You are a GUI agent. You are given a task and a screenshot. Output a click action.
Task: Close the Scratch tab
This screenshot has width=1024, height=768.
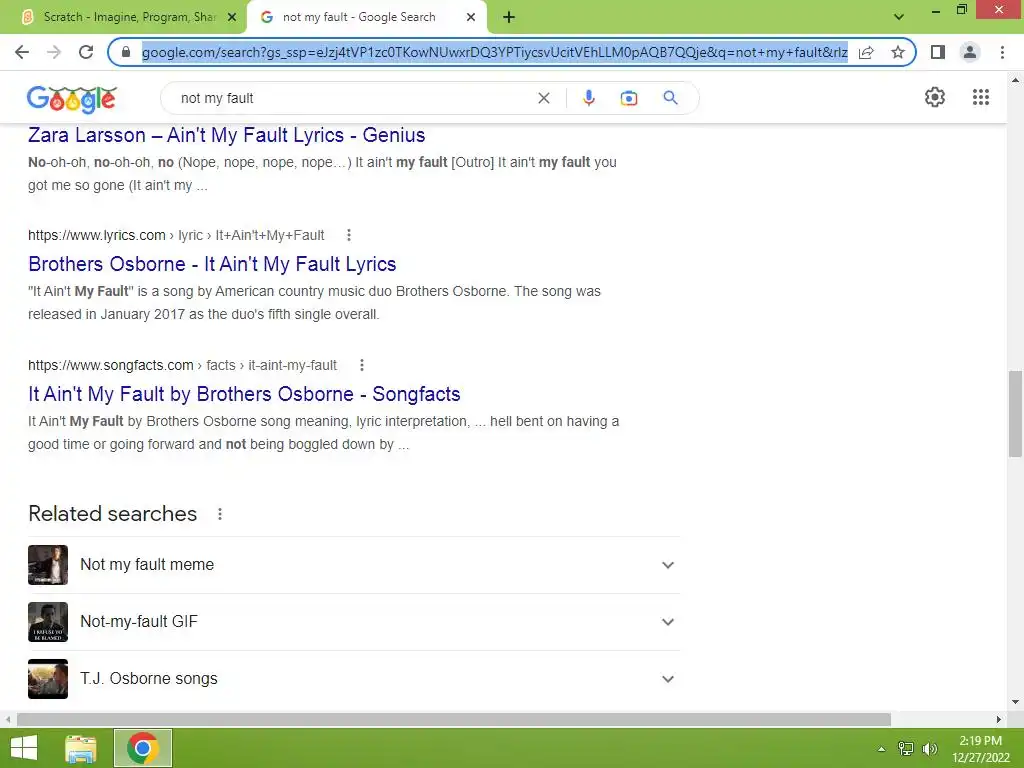point(232,18)
